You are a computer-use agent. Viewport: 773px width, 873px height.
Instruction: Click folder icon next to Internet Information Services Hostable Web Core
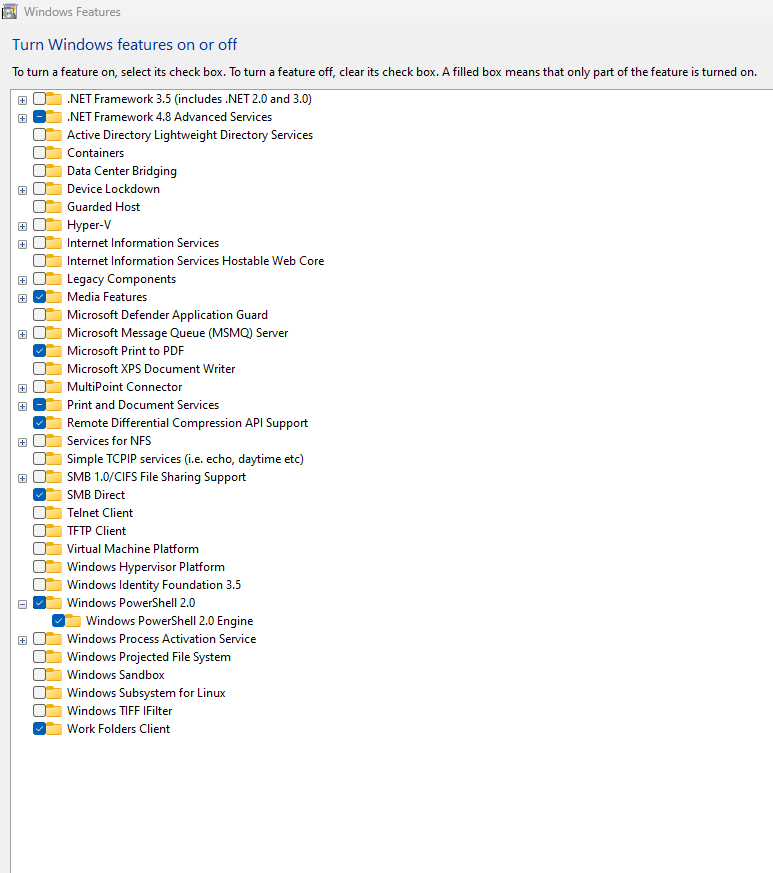[x=54, y=261]
